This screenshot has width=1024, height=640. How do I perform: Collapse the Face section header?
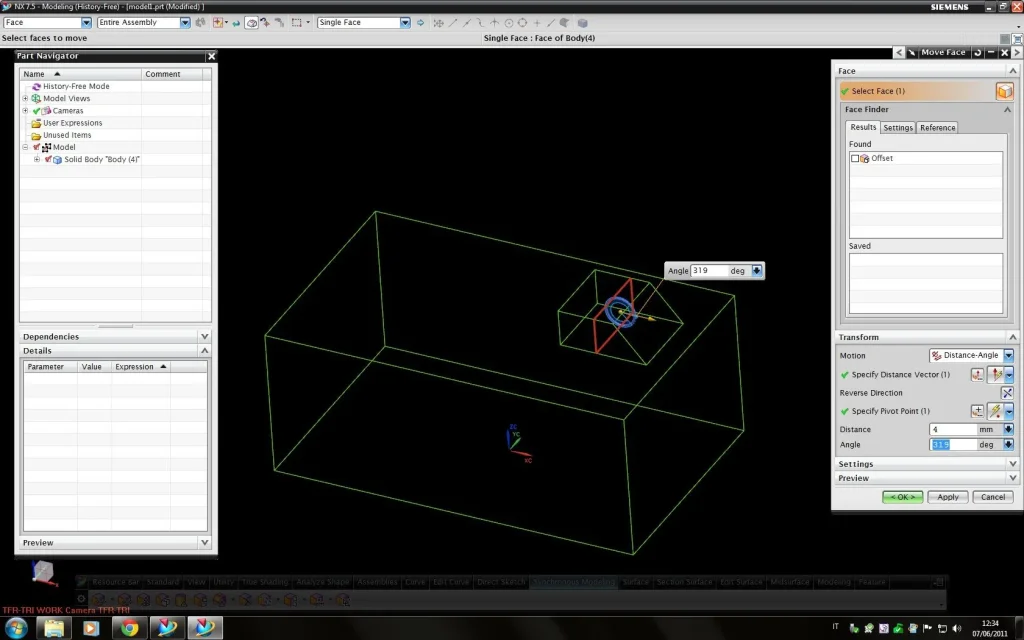1013,71
